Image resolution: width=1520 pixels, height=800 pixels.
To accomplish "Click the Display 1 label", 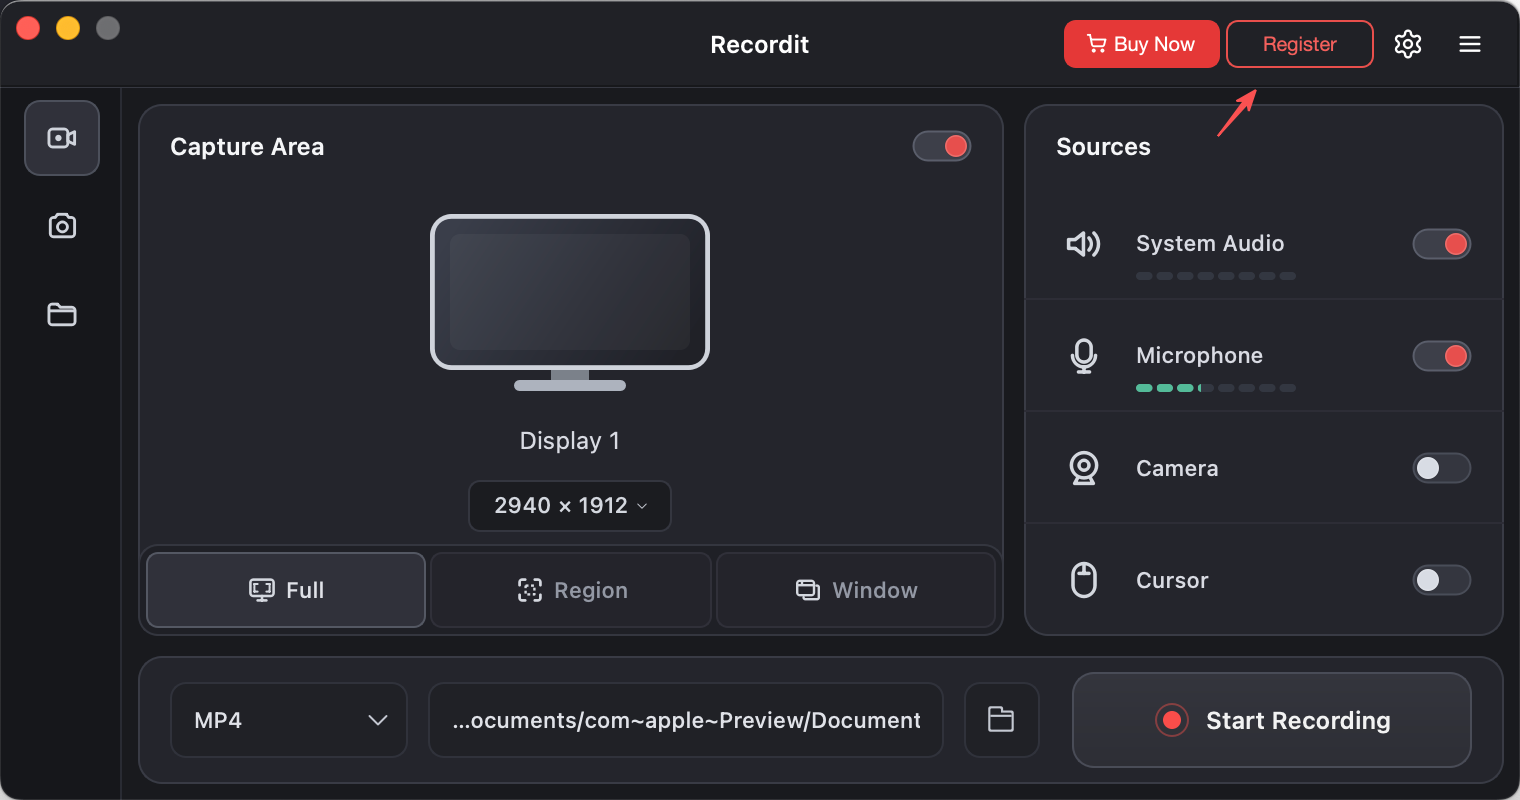I will pos(570,441).
